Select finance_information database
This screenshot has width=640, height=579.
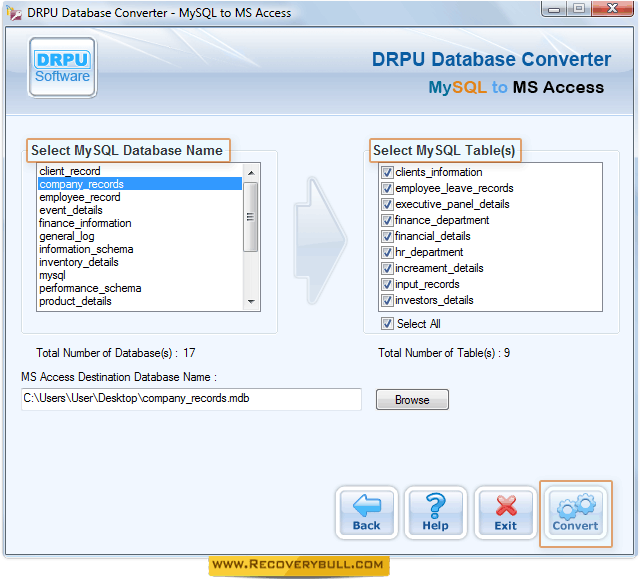coord(140,223)
